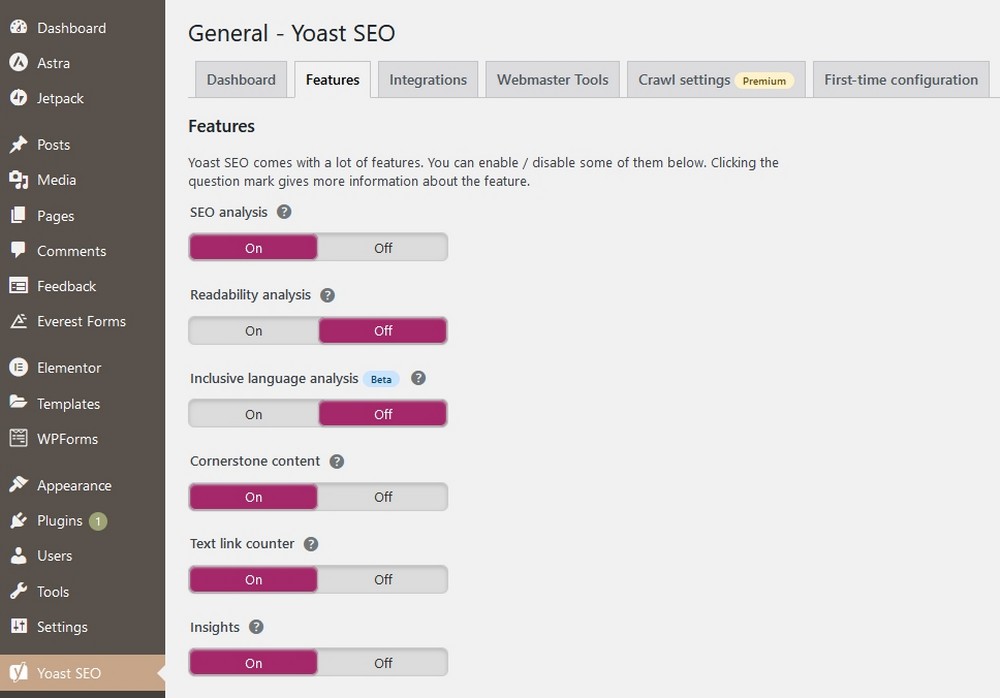Click Cornerstone content help icon
The height and width of the screenshot is (698, 1000).
click(336, 461)
